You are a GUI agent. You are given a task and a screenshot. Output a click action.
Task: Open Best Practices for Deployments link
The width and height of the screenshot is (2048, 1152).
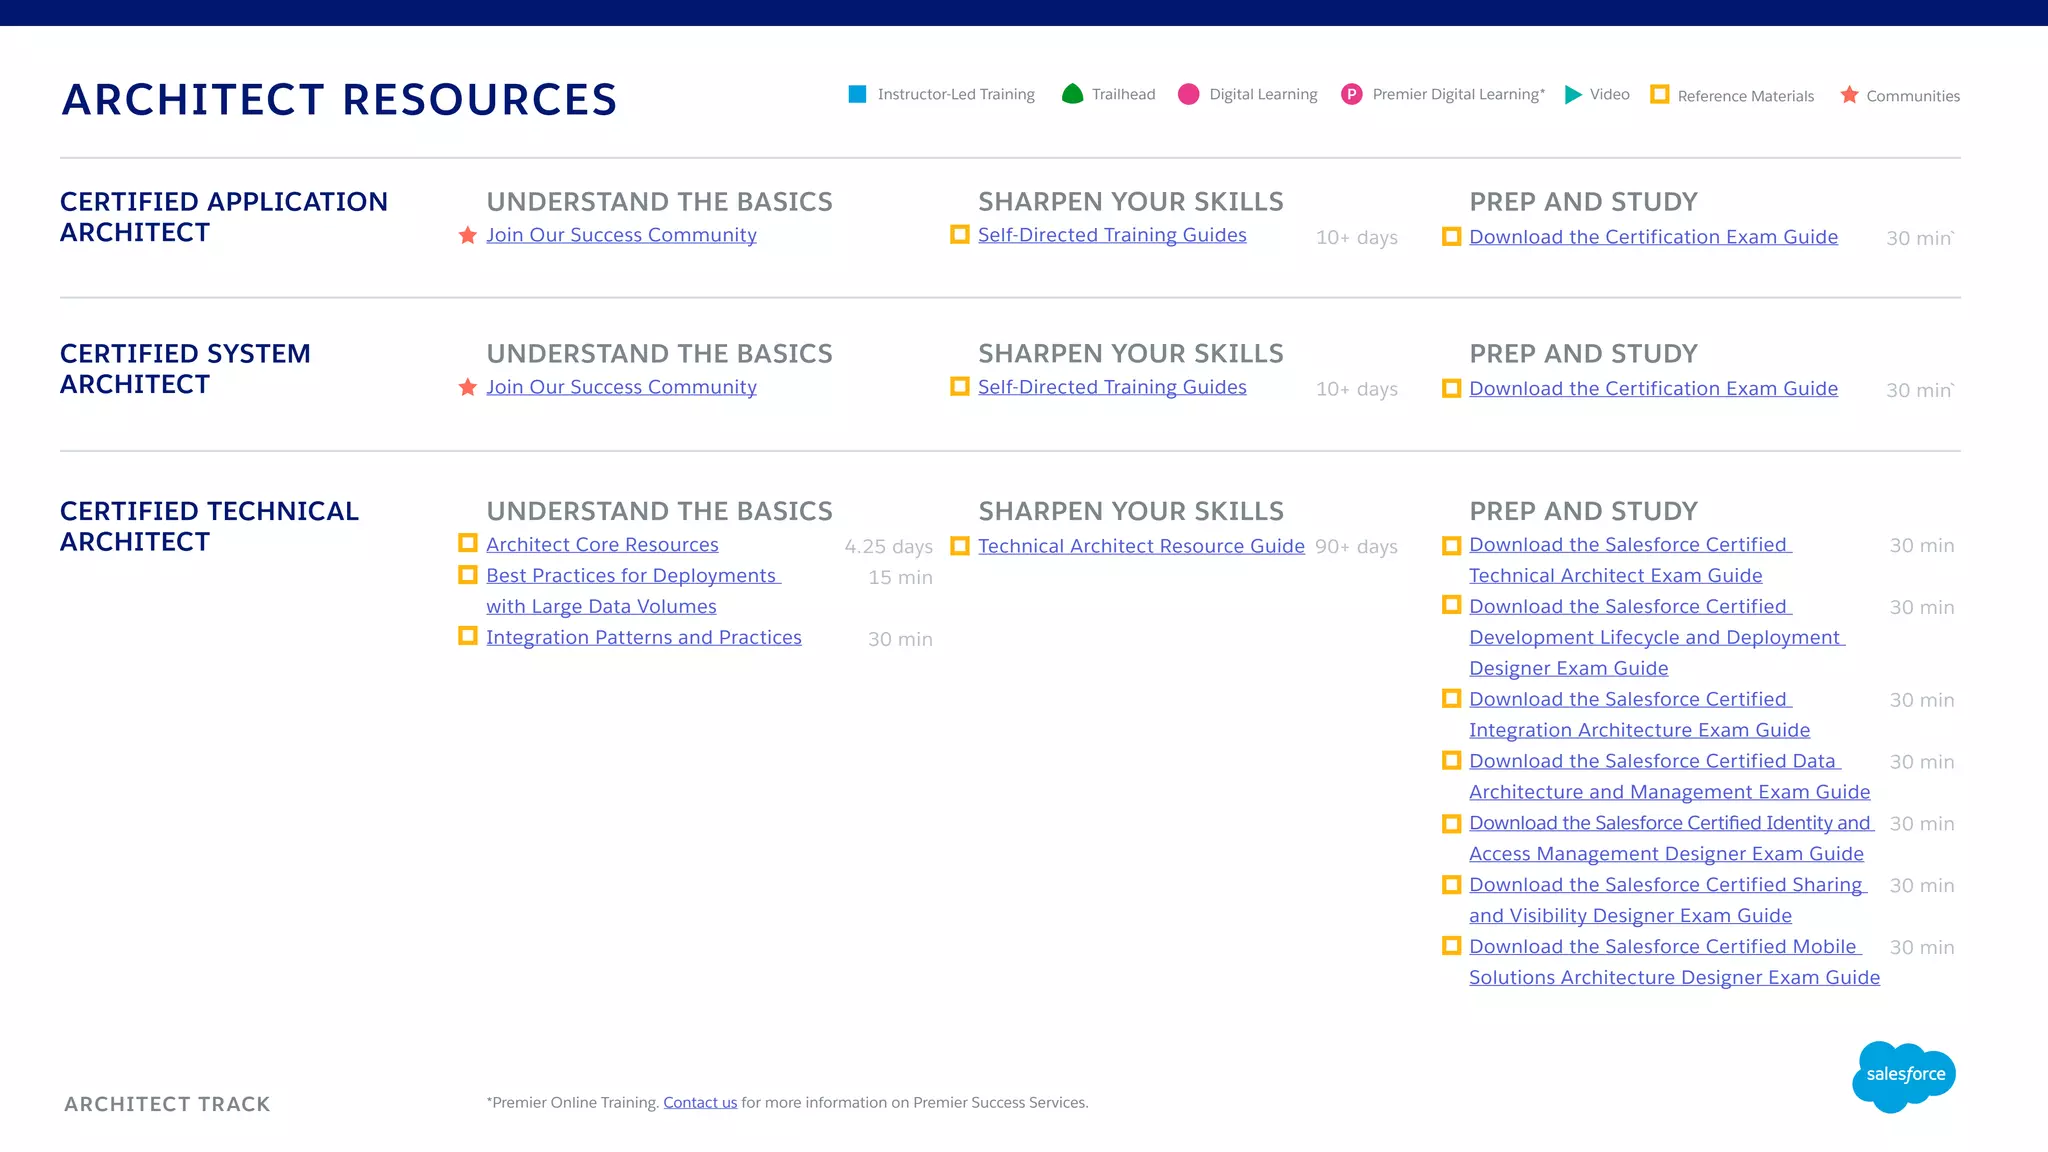click(631, 576)
